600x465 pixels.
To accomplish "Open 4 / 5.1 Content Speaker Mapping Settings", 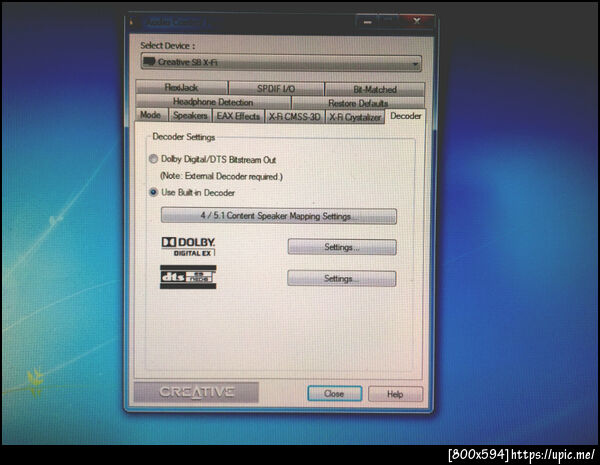I will (x=279, y=216).
